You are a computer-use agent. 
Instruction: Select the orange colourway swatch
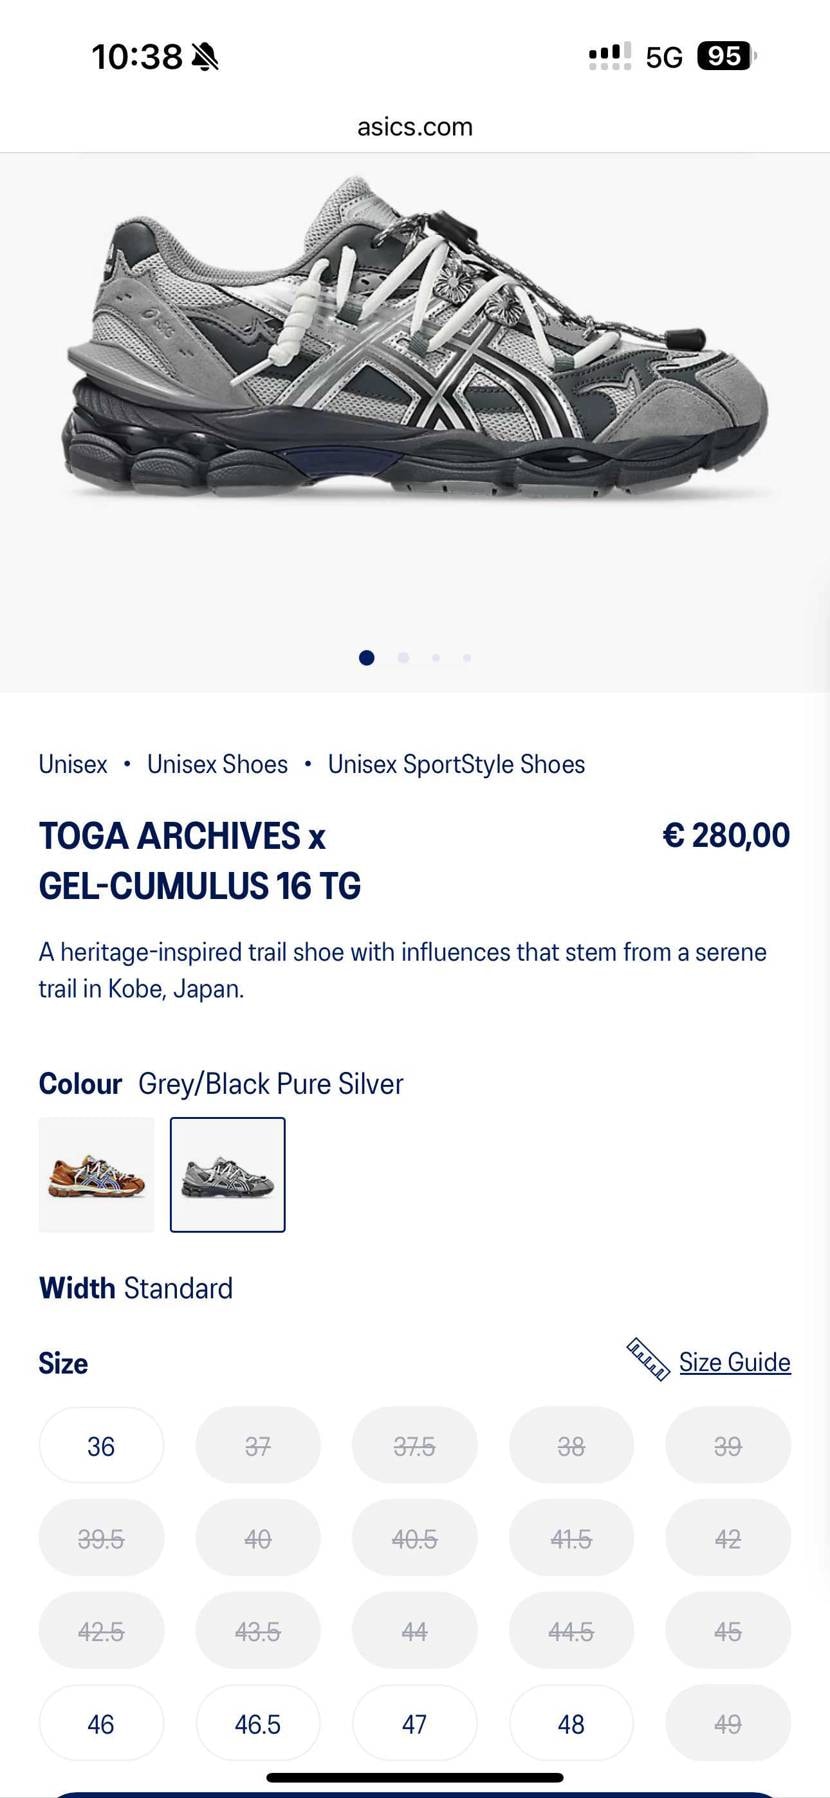coord(97,1175)
